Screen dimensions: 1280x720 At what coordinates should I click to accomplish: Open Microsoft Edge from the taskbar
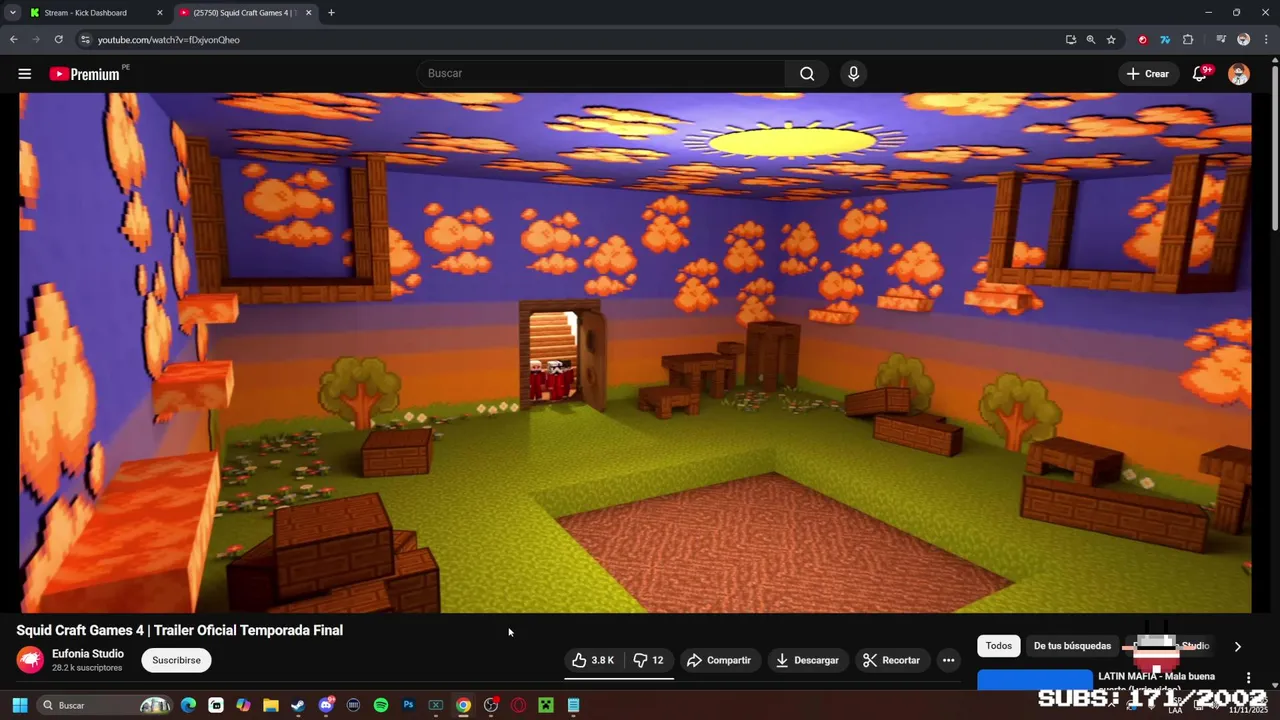(188, 706)
